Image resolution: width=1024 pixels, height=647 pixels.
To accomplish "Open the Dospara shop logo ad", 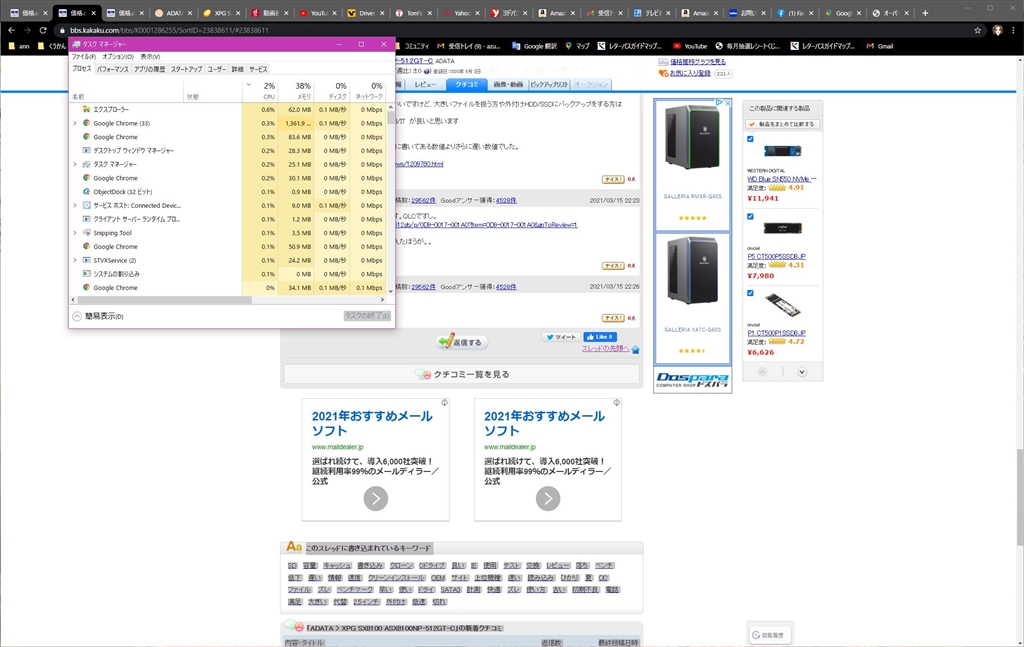I will coord(692,380).
